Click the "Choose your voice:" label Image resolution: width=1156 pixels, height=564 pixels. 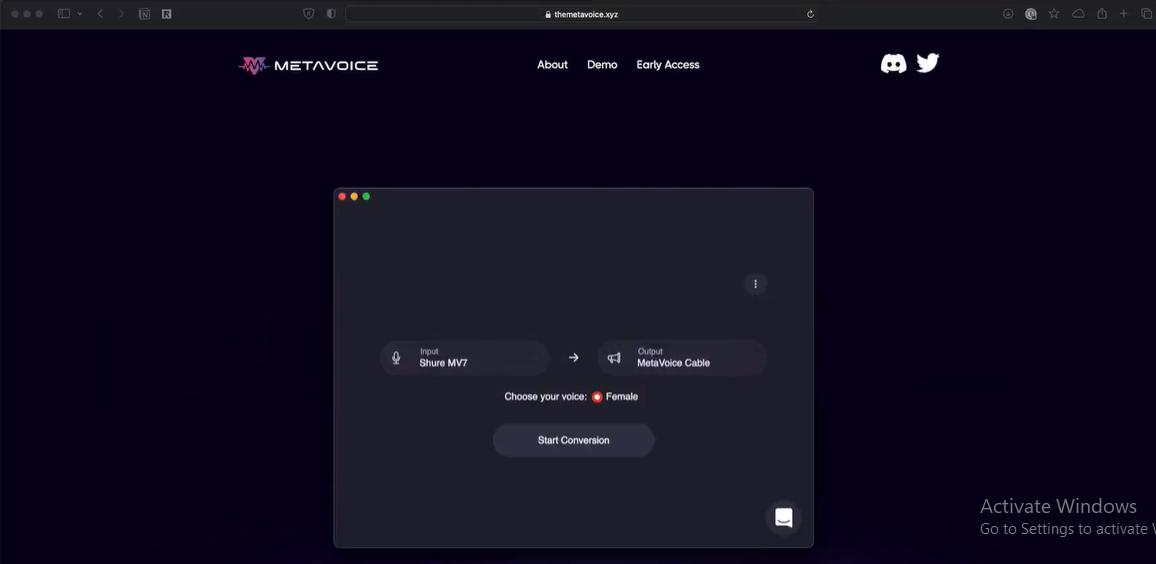click(x=546, y=397)
